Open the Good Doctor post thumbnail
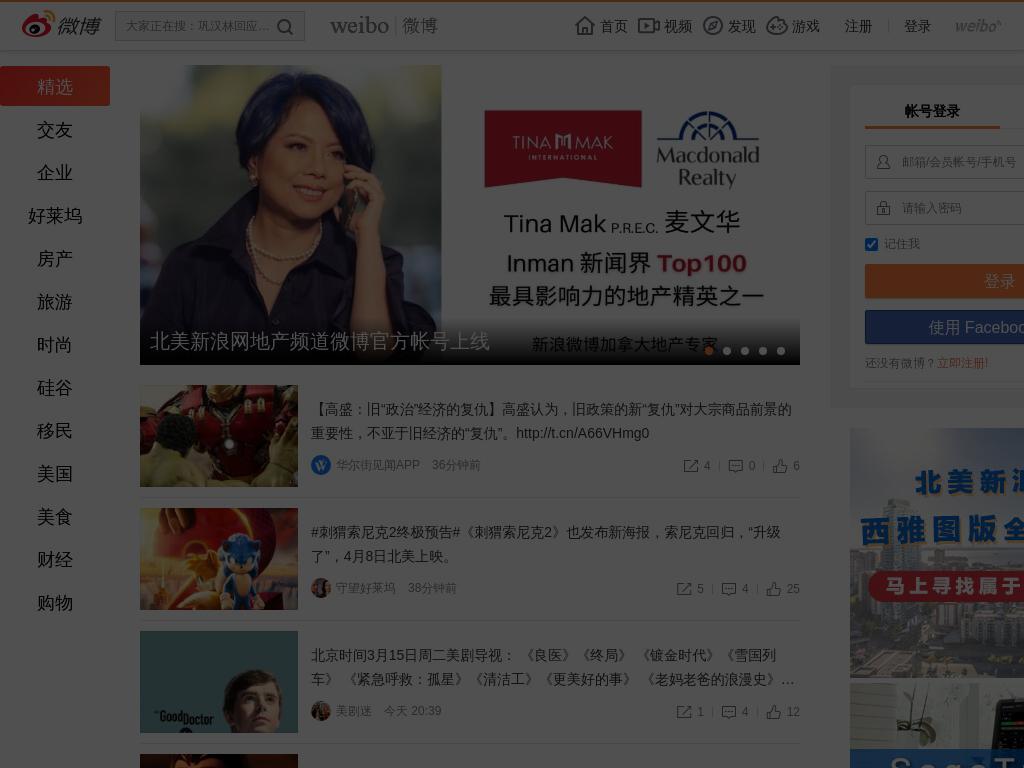The image size is (1024, 768). (219, 682)
